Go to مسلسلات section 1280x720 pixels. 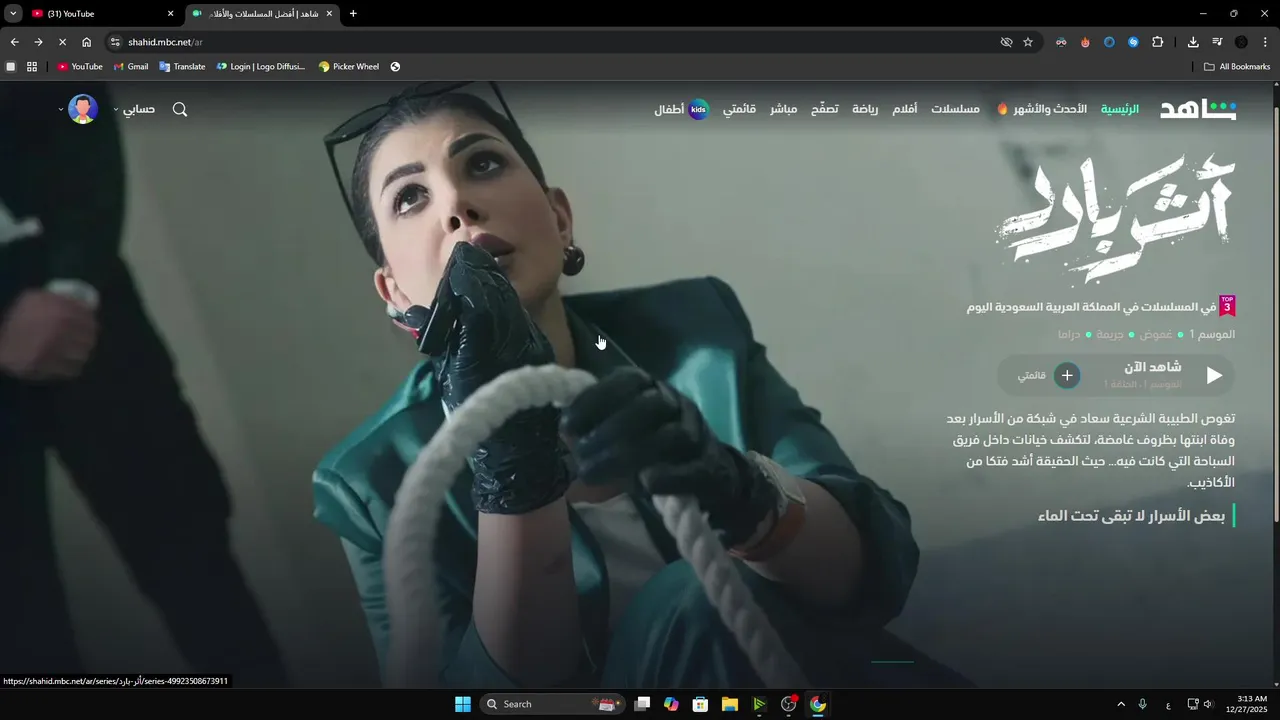point(955,109)
